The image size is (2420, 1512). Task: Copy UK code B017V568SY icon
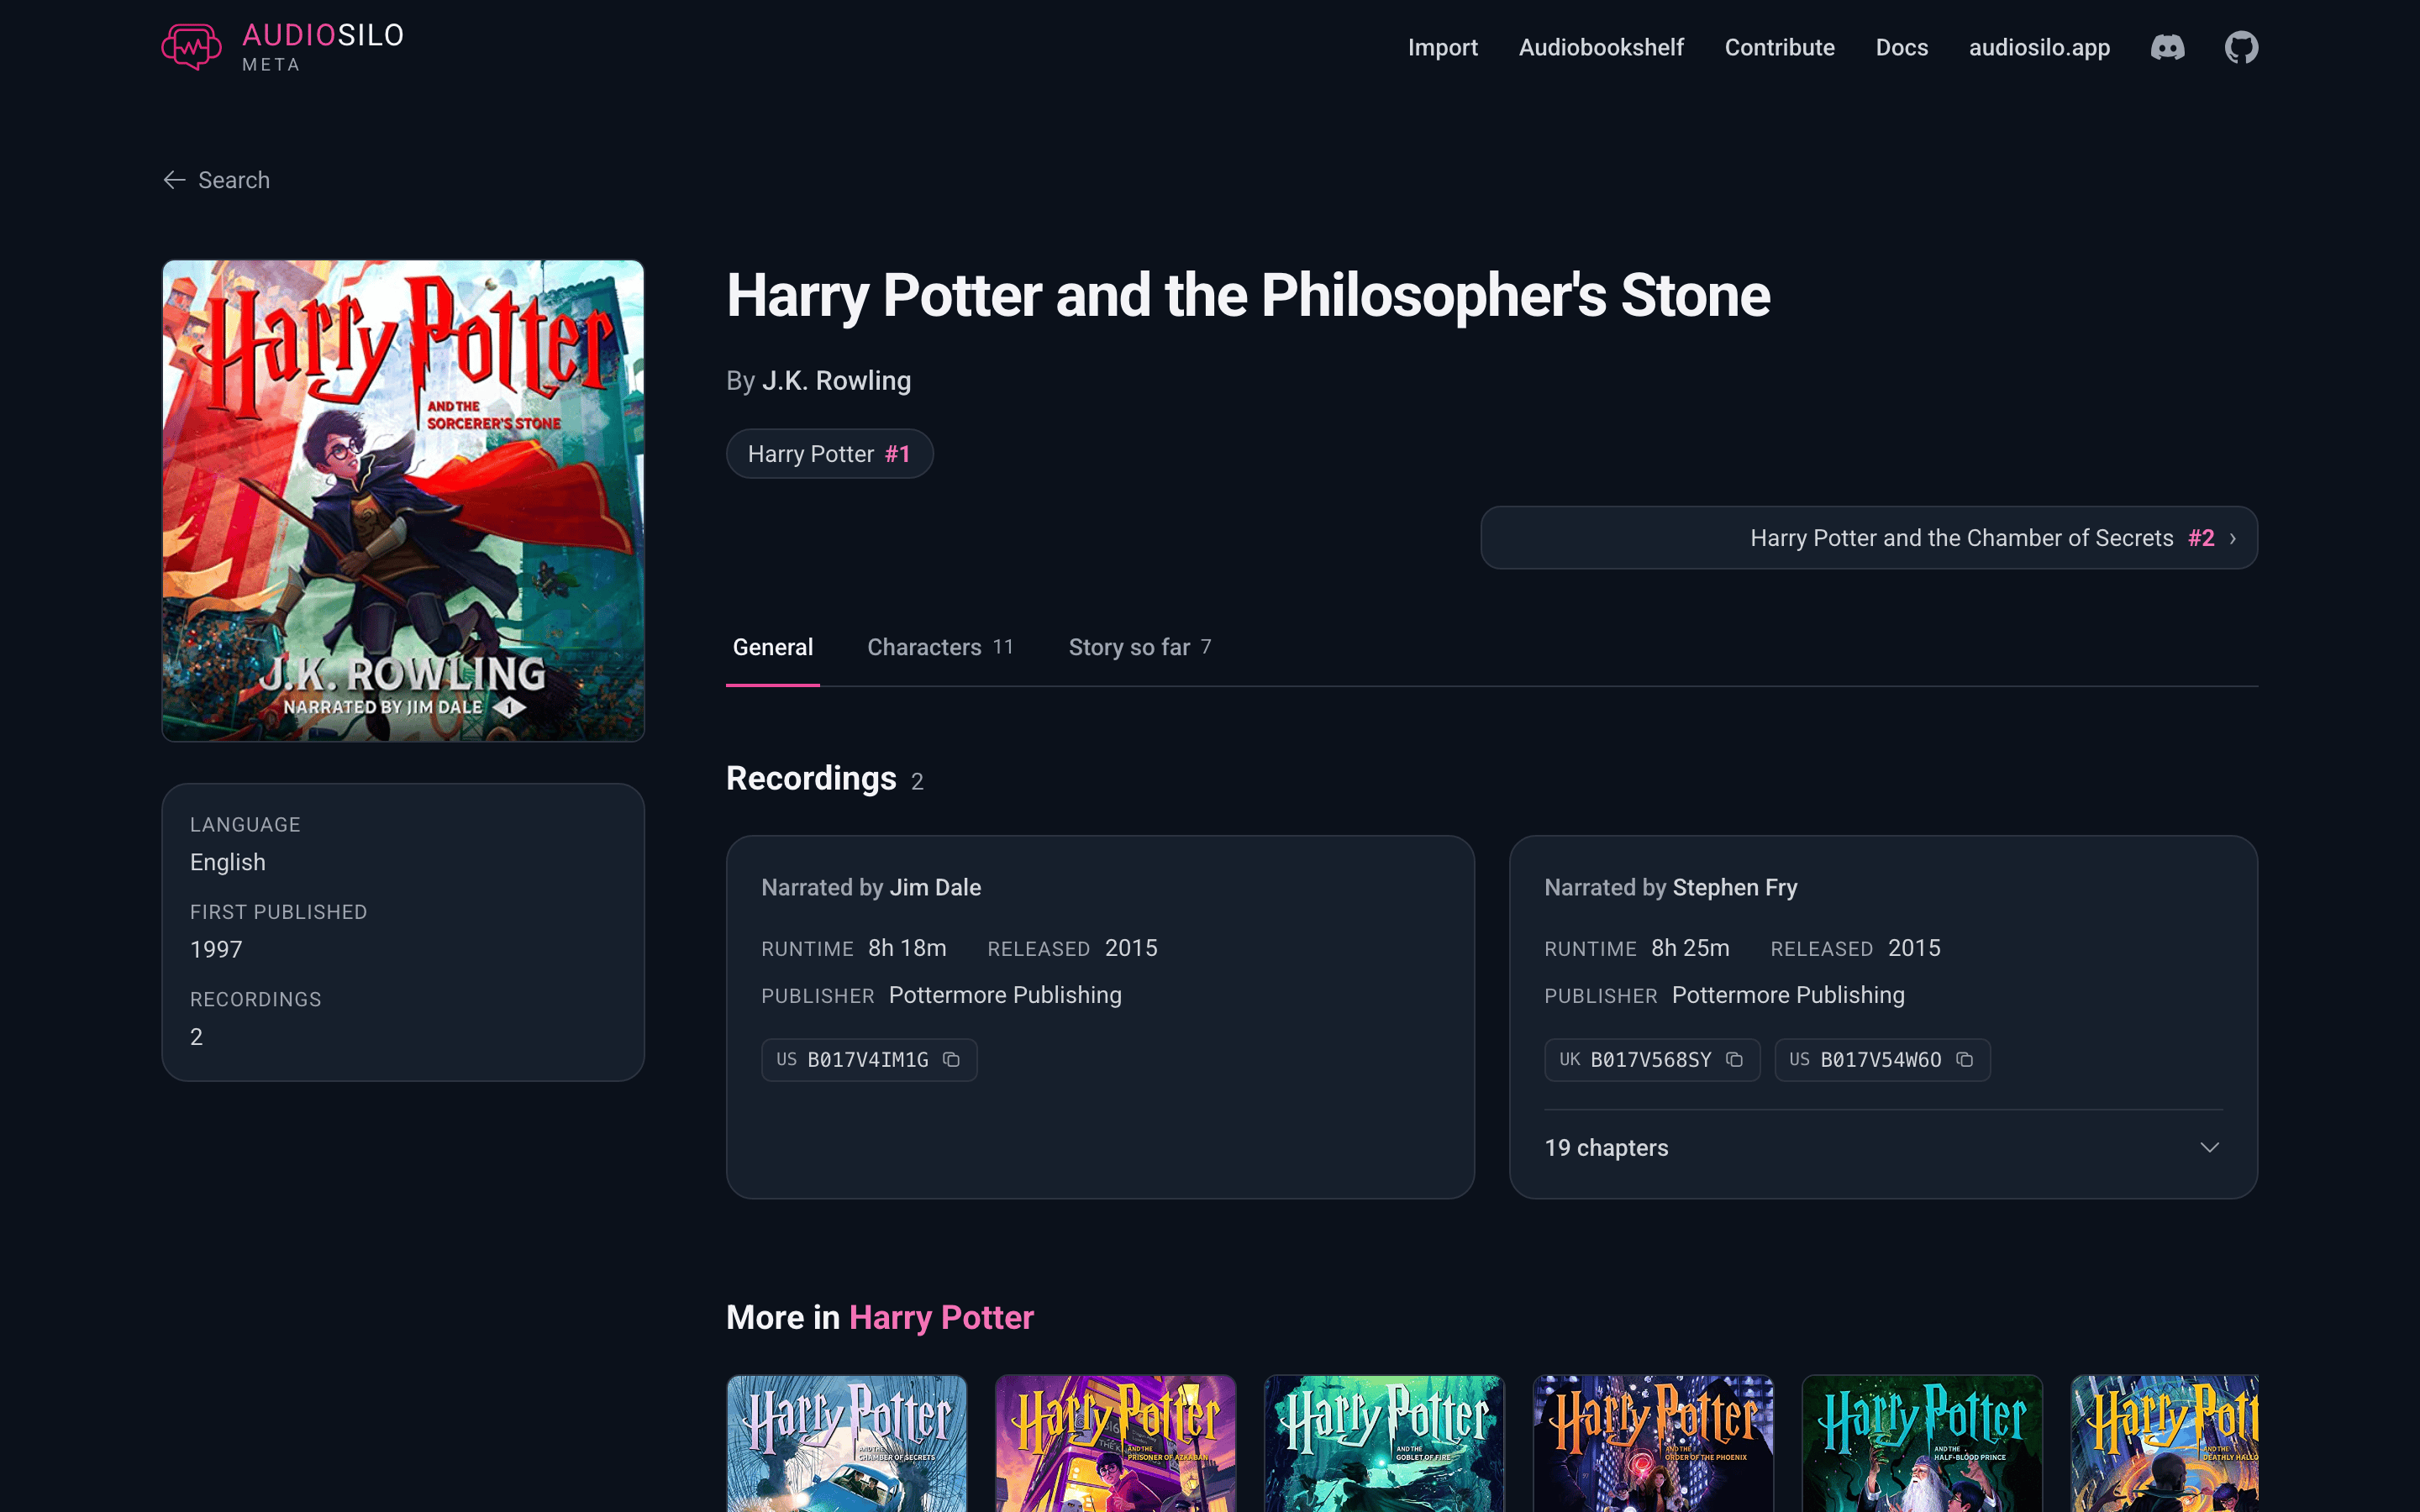coord(1734,1059)
